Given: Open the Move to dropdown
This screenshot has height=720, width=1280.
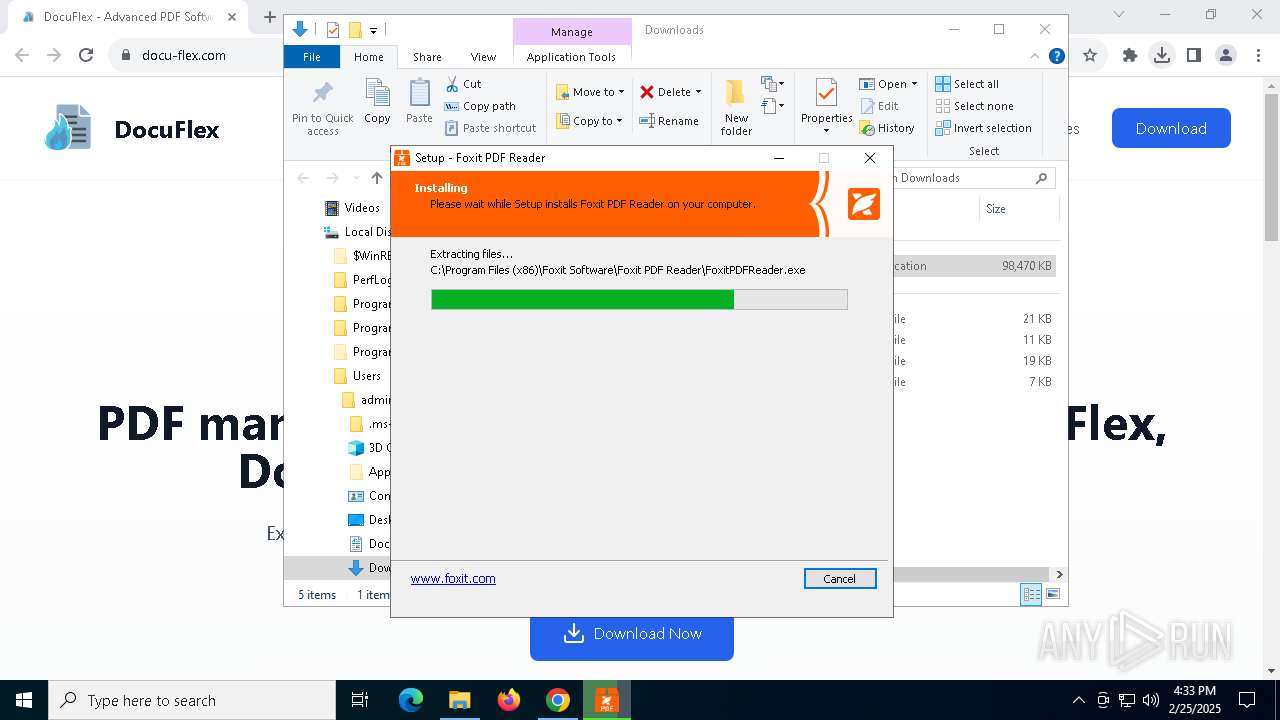Looking at the screenshot, I should pyautogui.click(x=590, y=92).
